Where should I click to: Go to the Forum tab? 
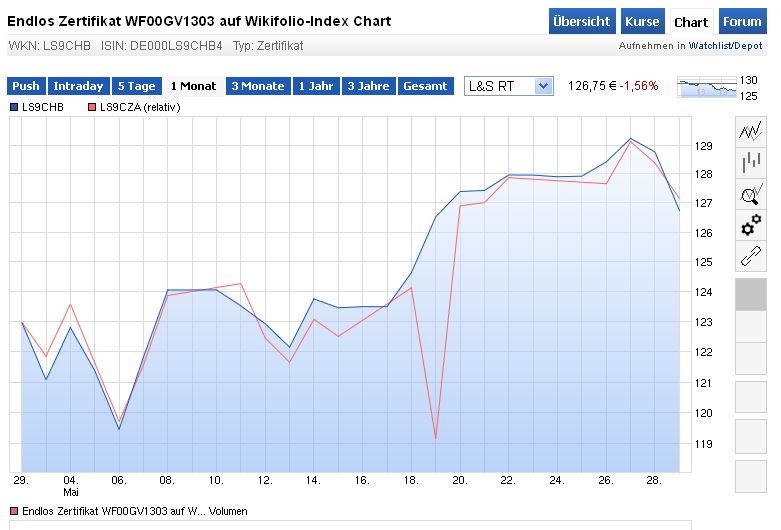pos(742,21)
